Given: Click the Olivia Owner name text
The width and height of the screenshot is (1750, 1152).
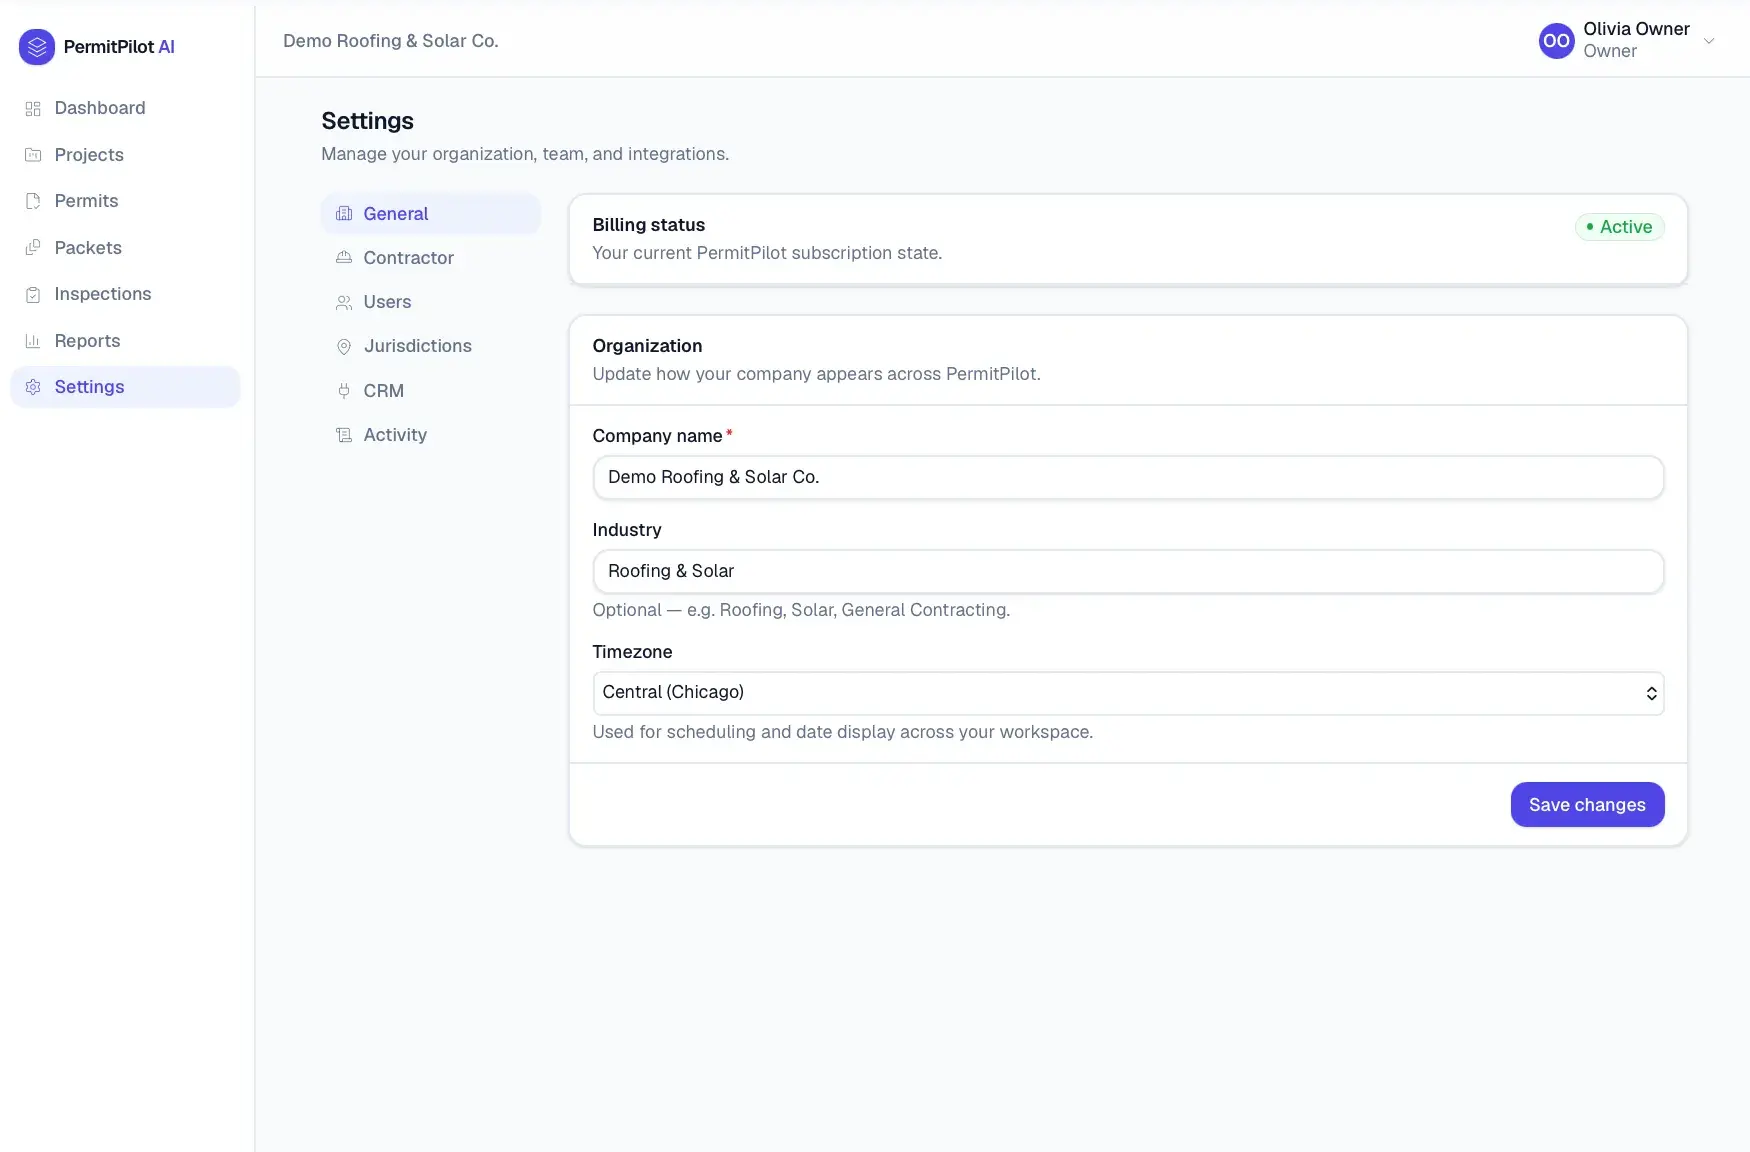Looking at the screenshot, I should click(x=1636, y=29).
